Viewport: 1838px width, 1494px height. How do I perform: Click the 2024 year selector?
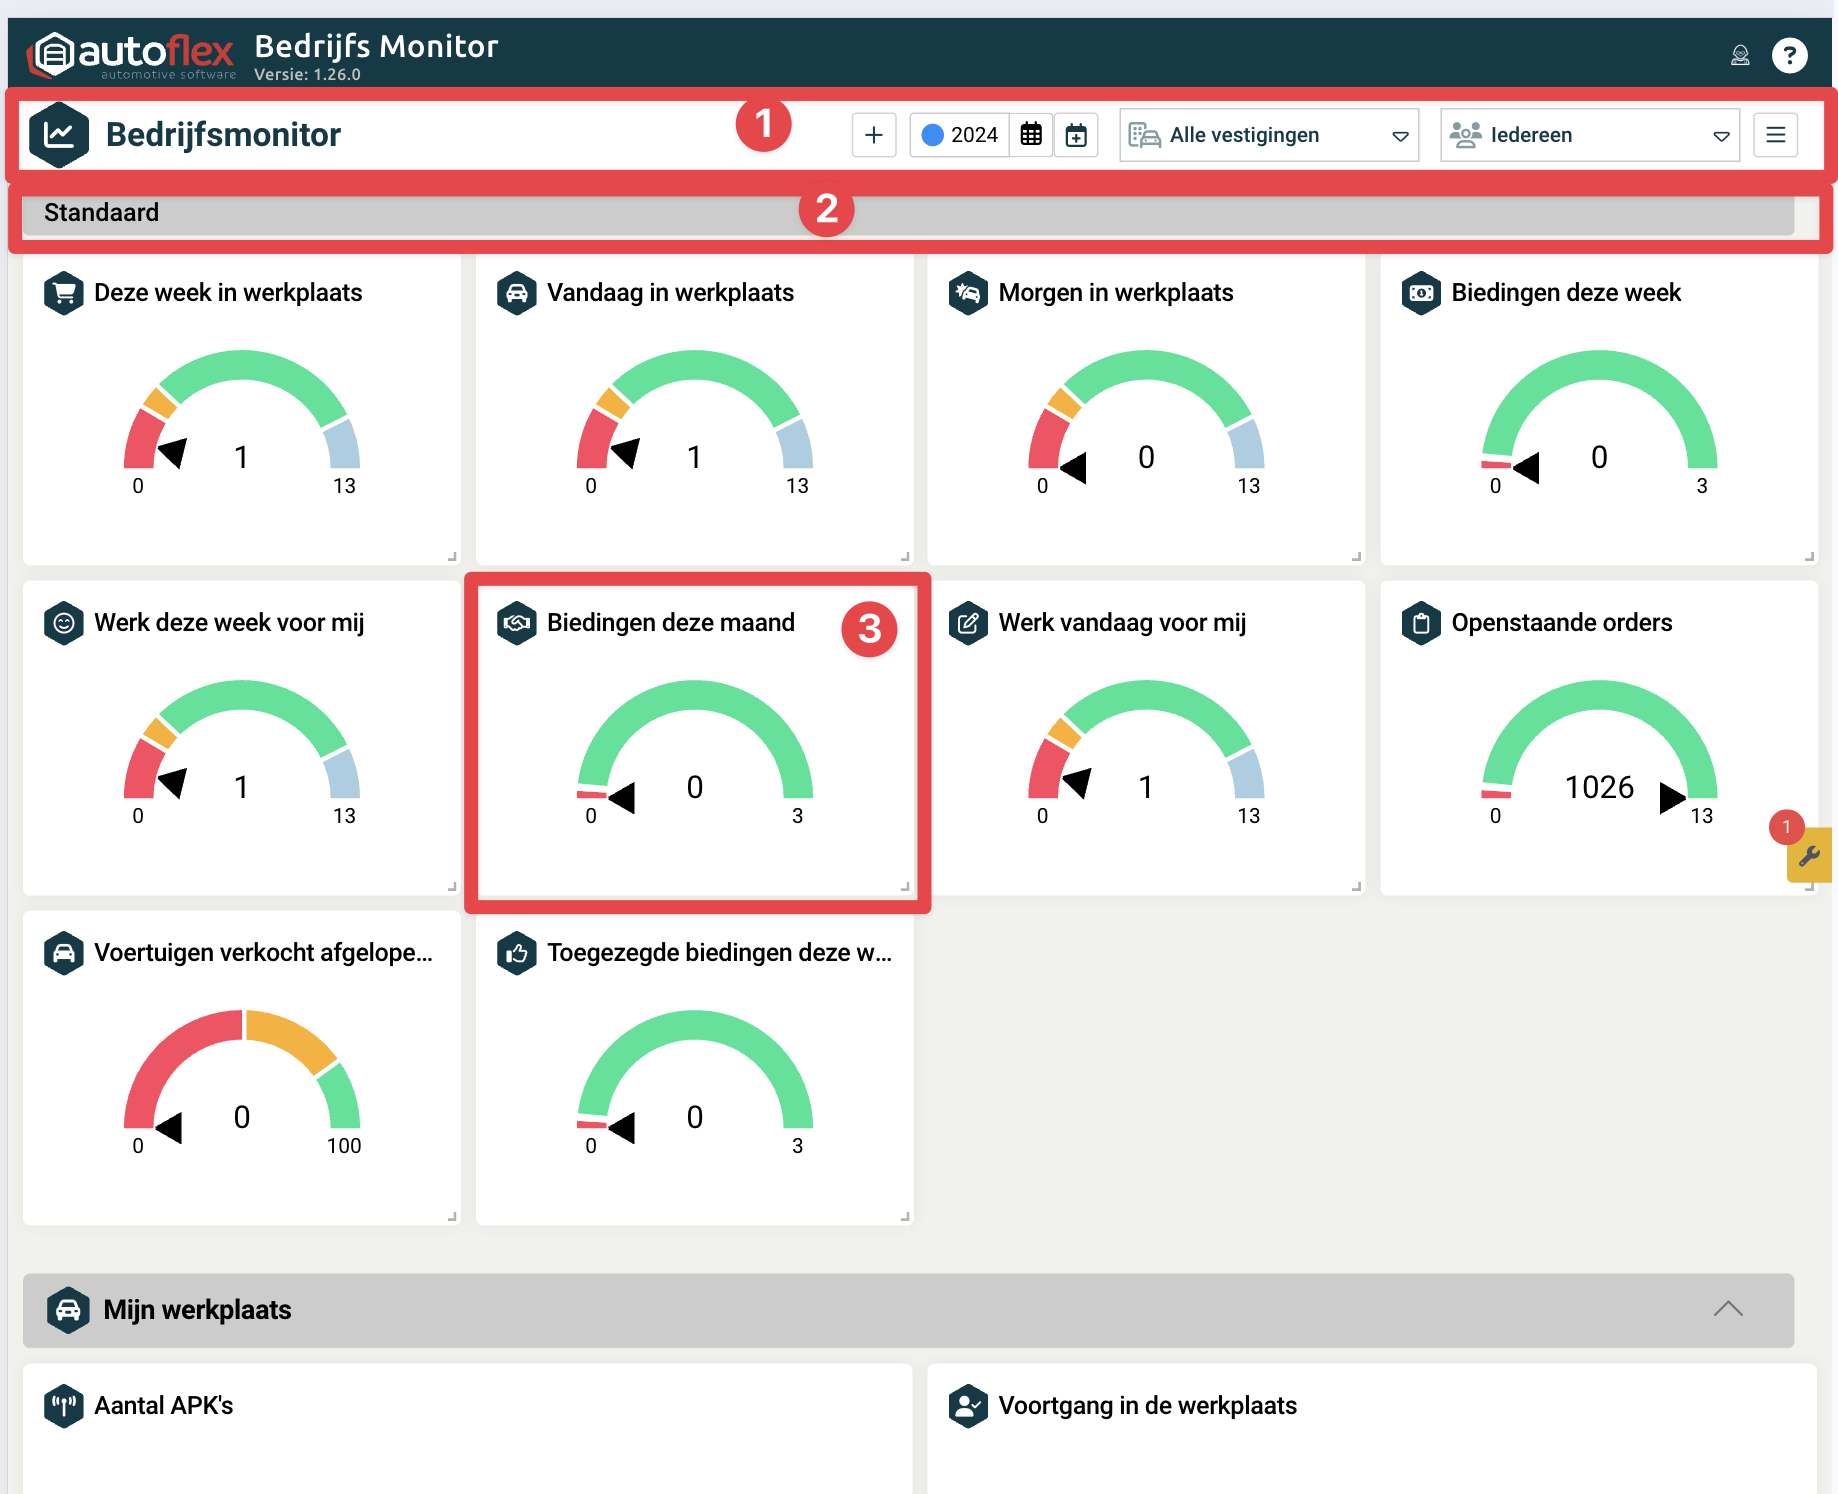(959, 135)
